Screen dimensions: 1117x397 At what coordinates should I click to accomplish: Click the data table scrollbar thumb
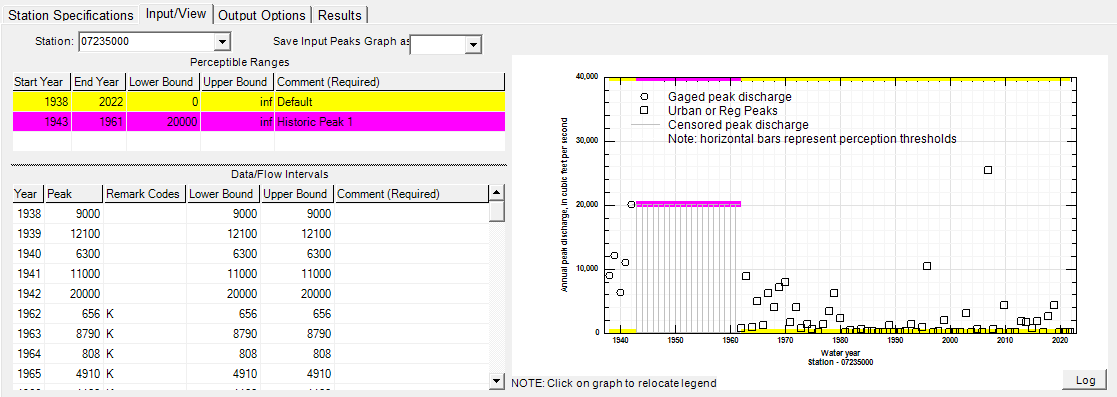pyautogui.click(x=497, y=212)
